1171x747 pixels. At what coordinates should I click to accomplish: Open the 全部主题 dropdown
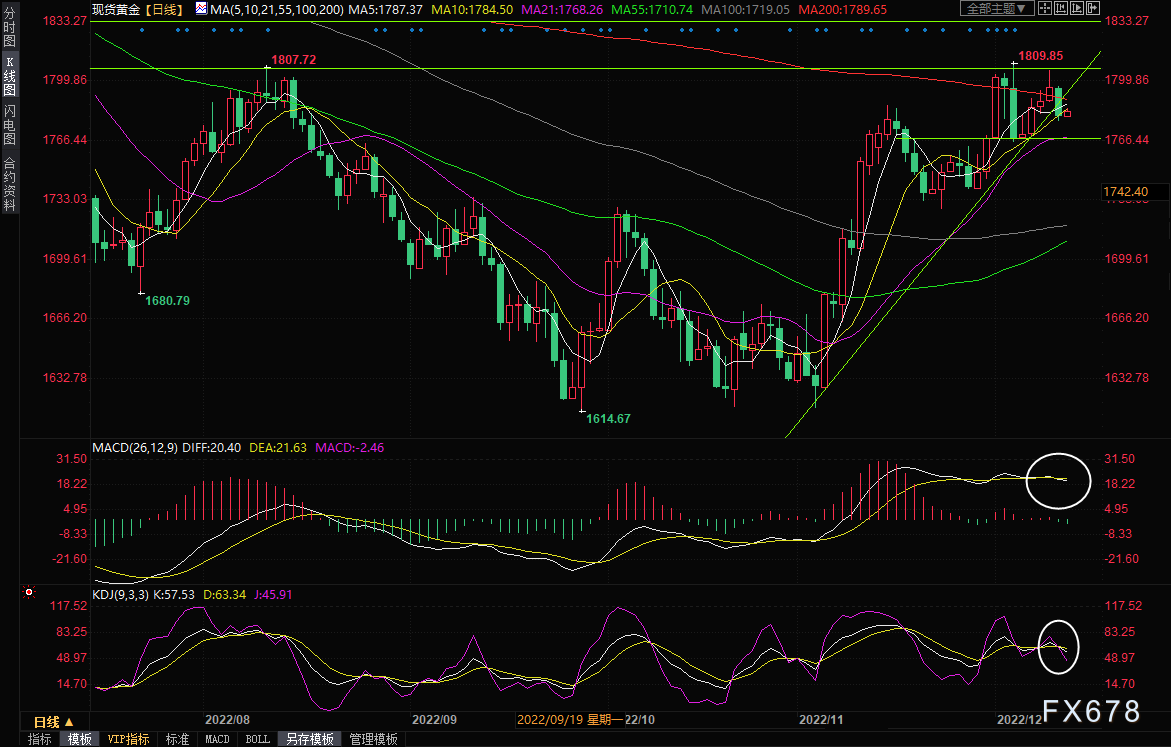point(997,8)
